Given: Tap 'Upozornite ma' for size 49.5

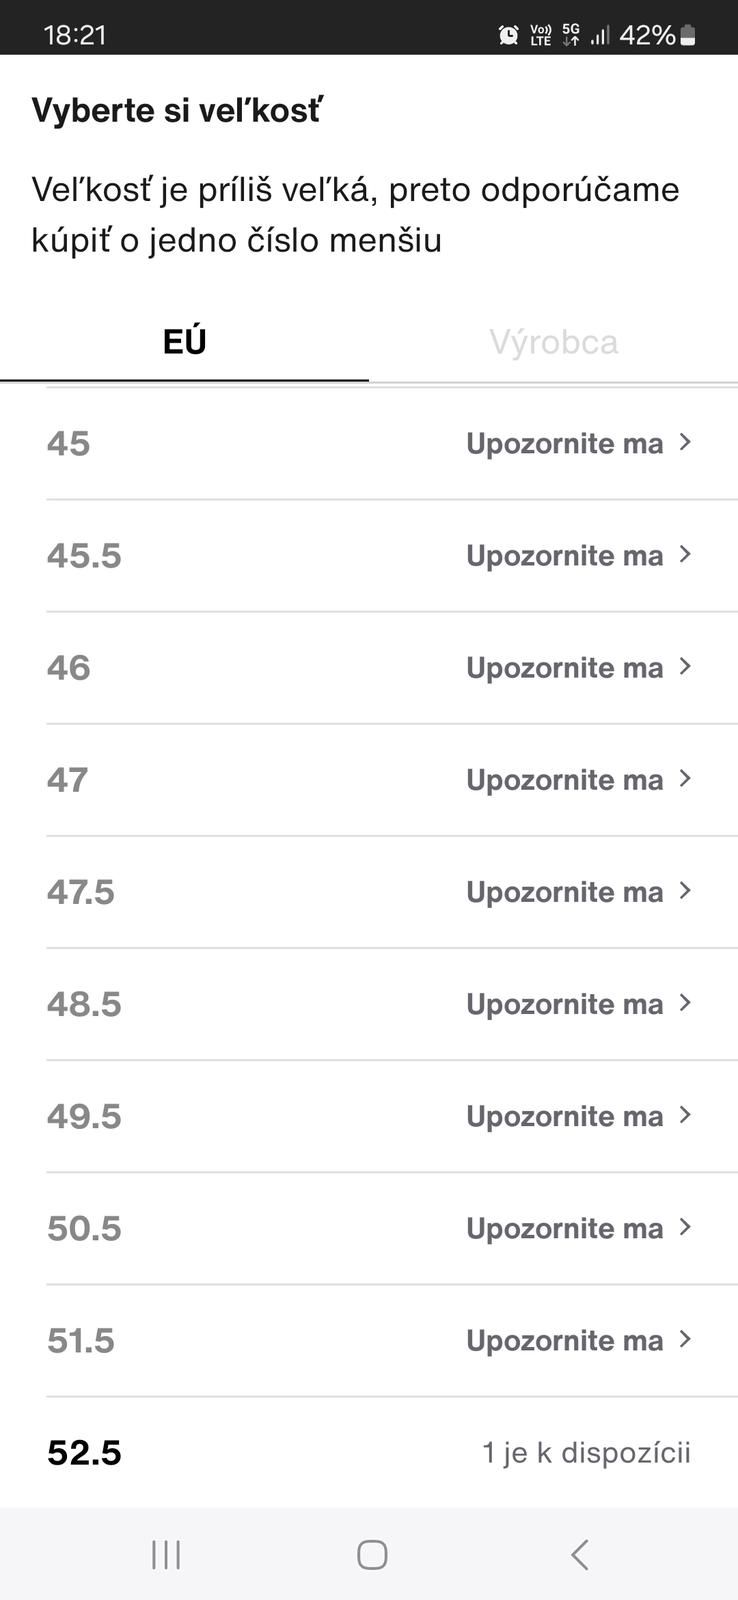Looking at the screenshot, I should point(564,1116).
